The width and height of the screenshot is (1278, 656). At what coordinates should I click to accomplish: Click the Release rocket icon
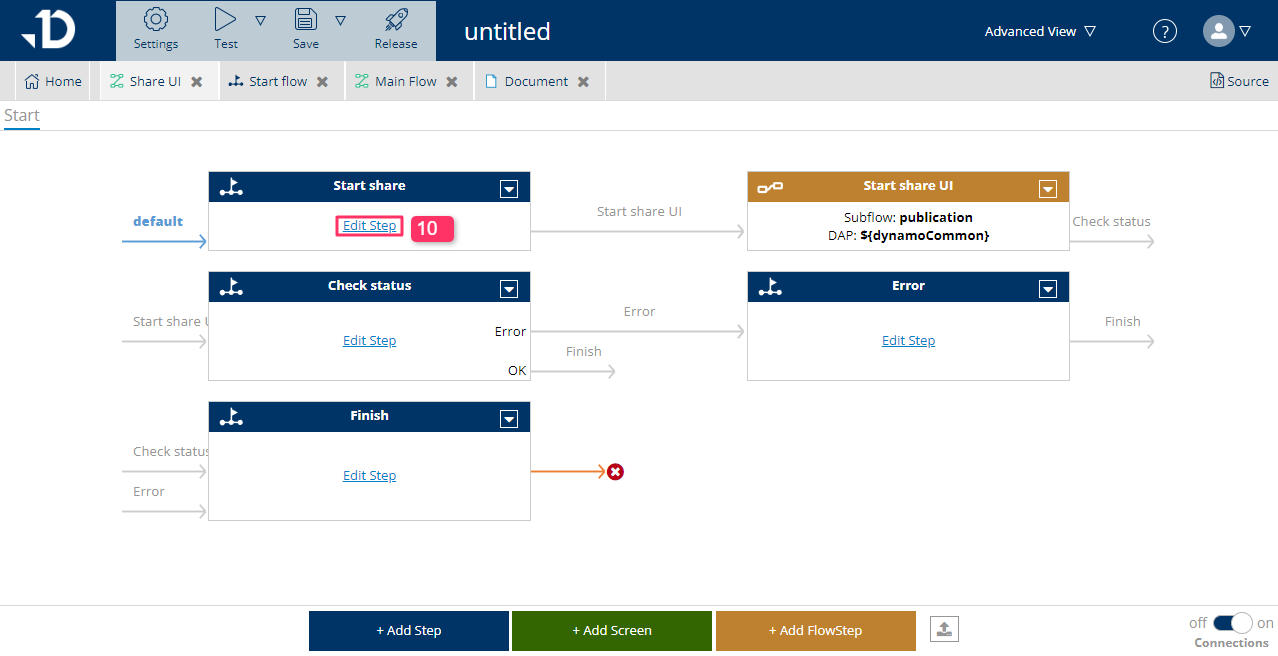(396, 20)
